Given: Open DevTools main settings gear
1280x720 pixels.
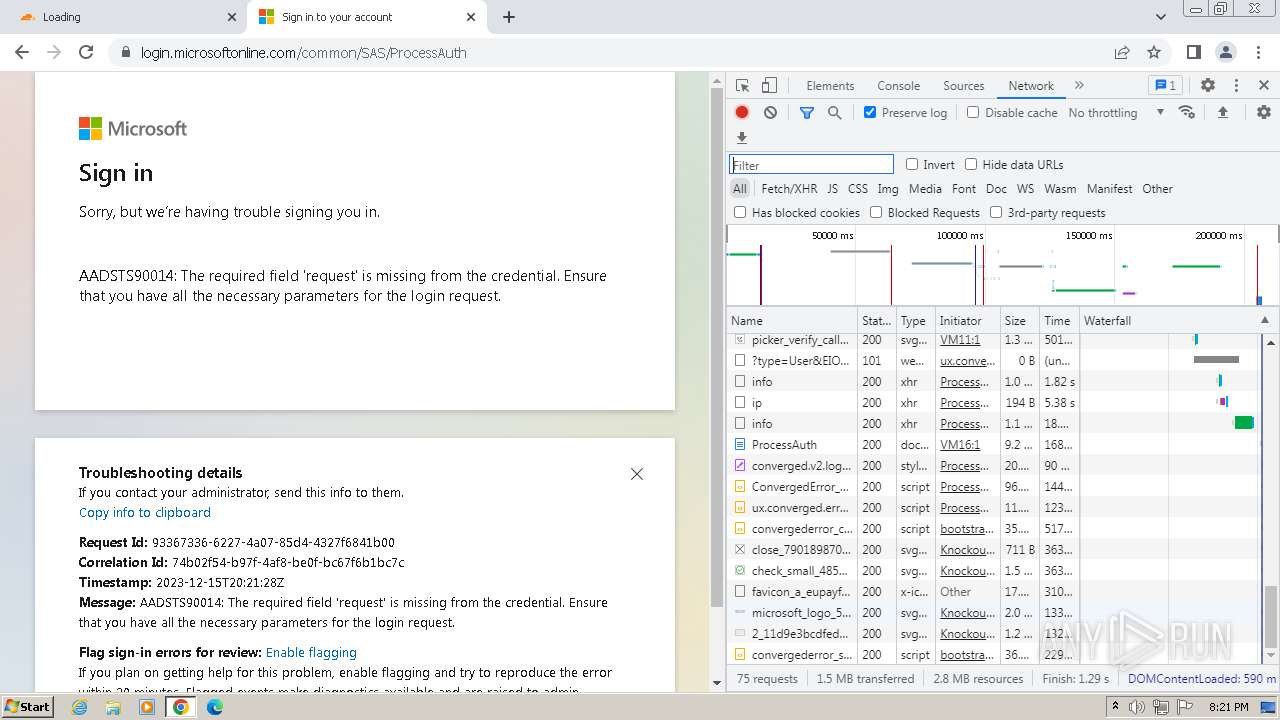Looking at the screenshot, I should (x=1208, y=86).
